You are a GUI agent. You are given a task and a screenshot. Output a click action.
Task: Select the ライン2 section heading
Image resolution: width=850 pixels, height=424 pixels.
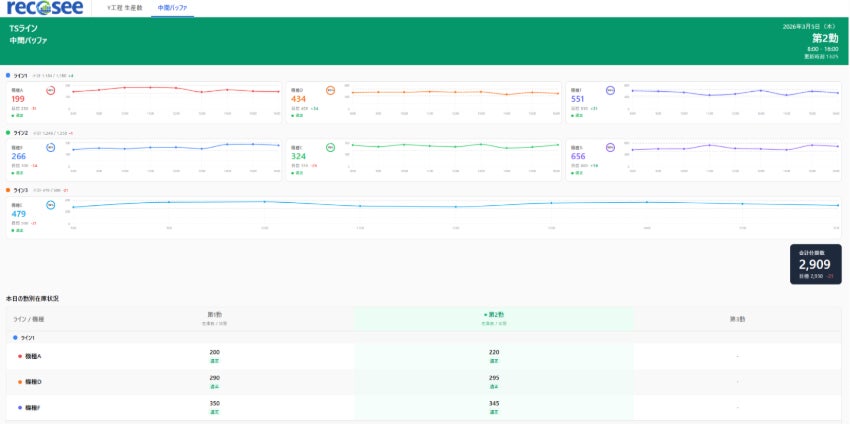coord(21,133)
